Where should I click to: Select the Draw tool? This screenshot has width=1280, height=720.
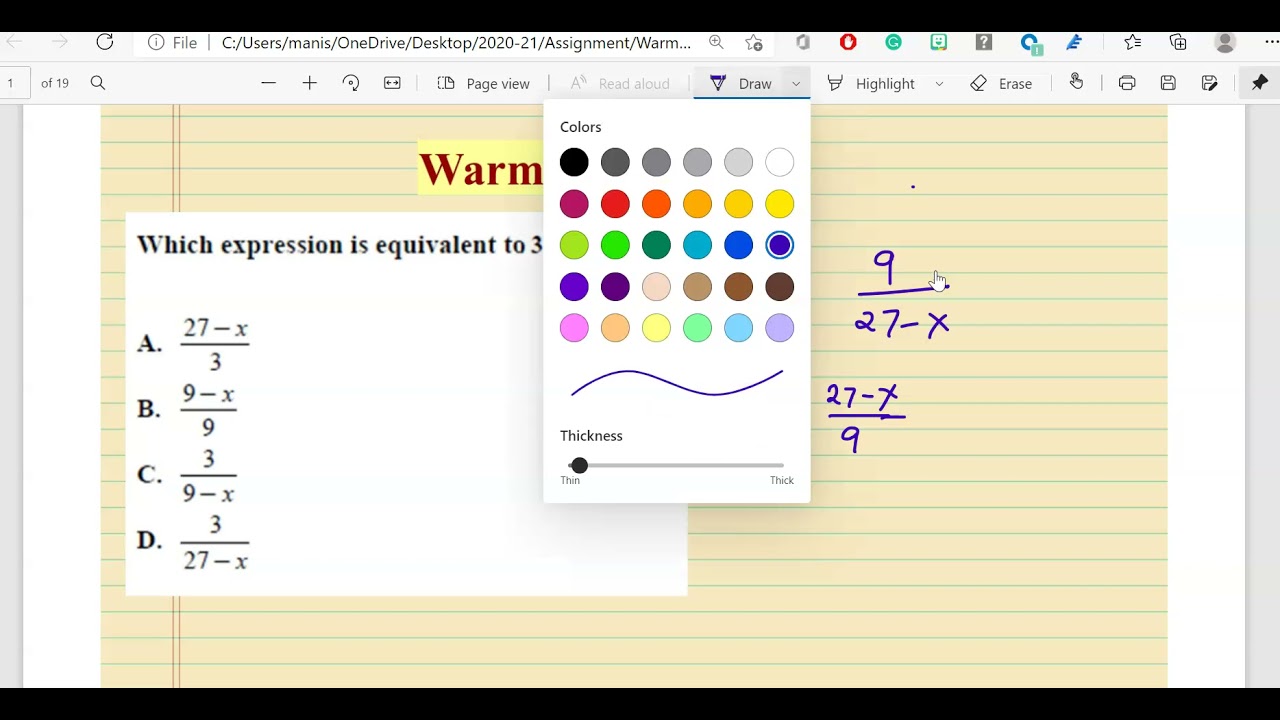741,83
